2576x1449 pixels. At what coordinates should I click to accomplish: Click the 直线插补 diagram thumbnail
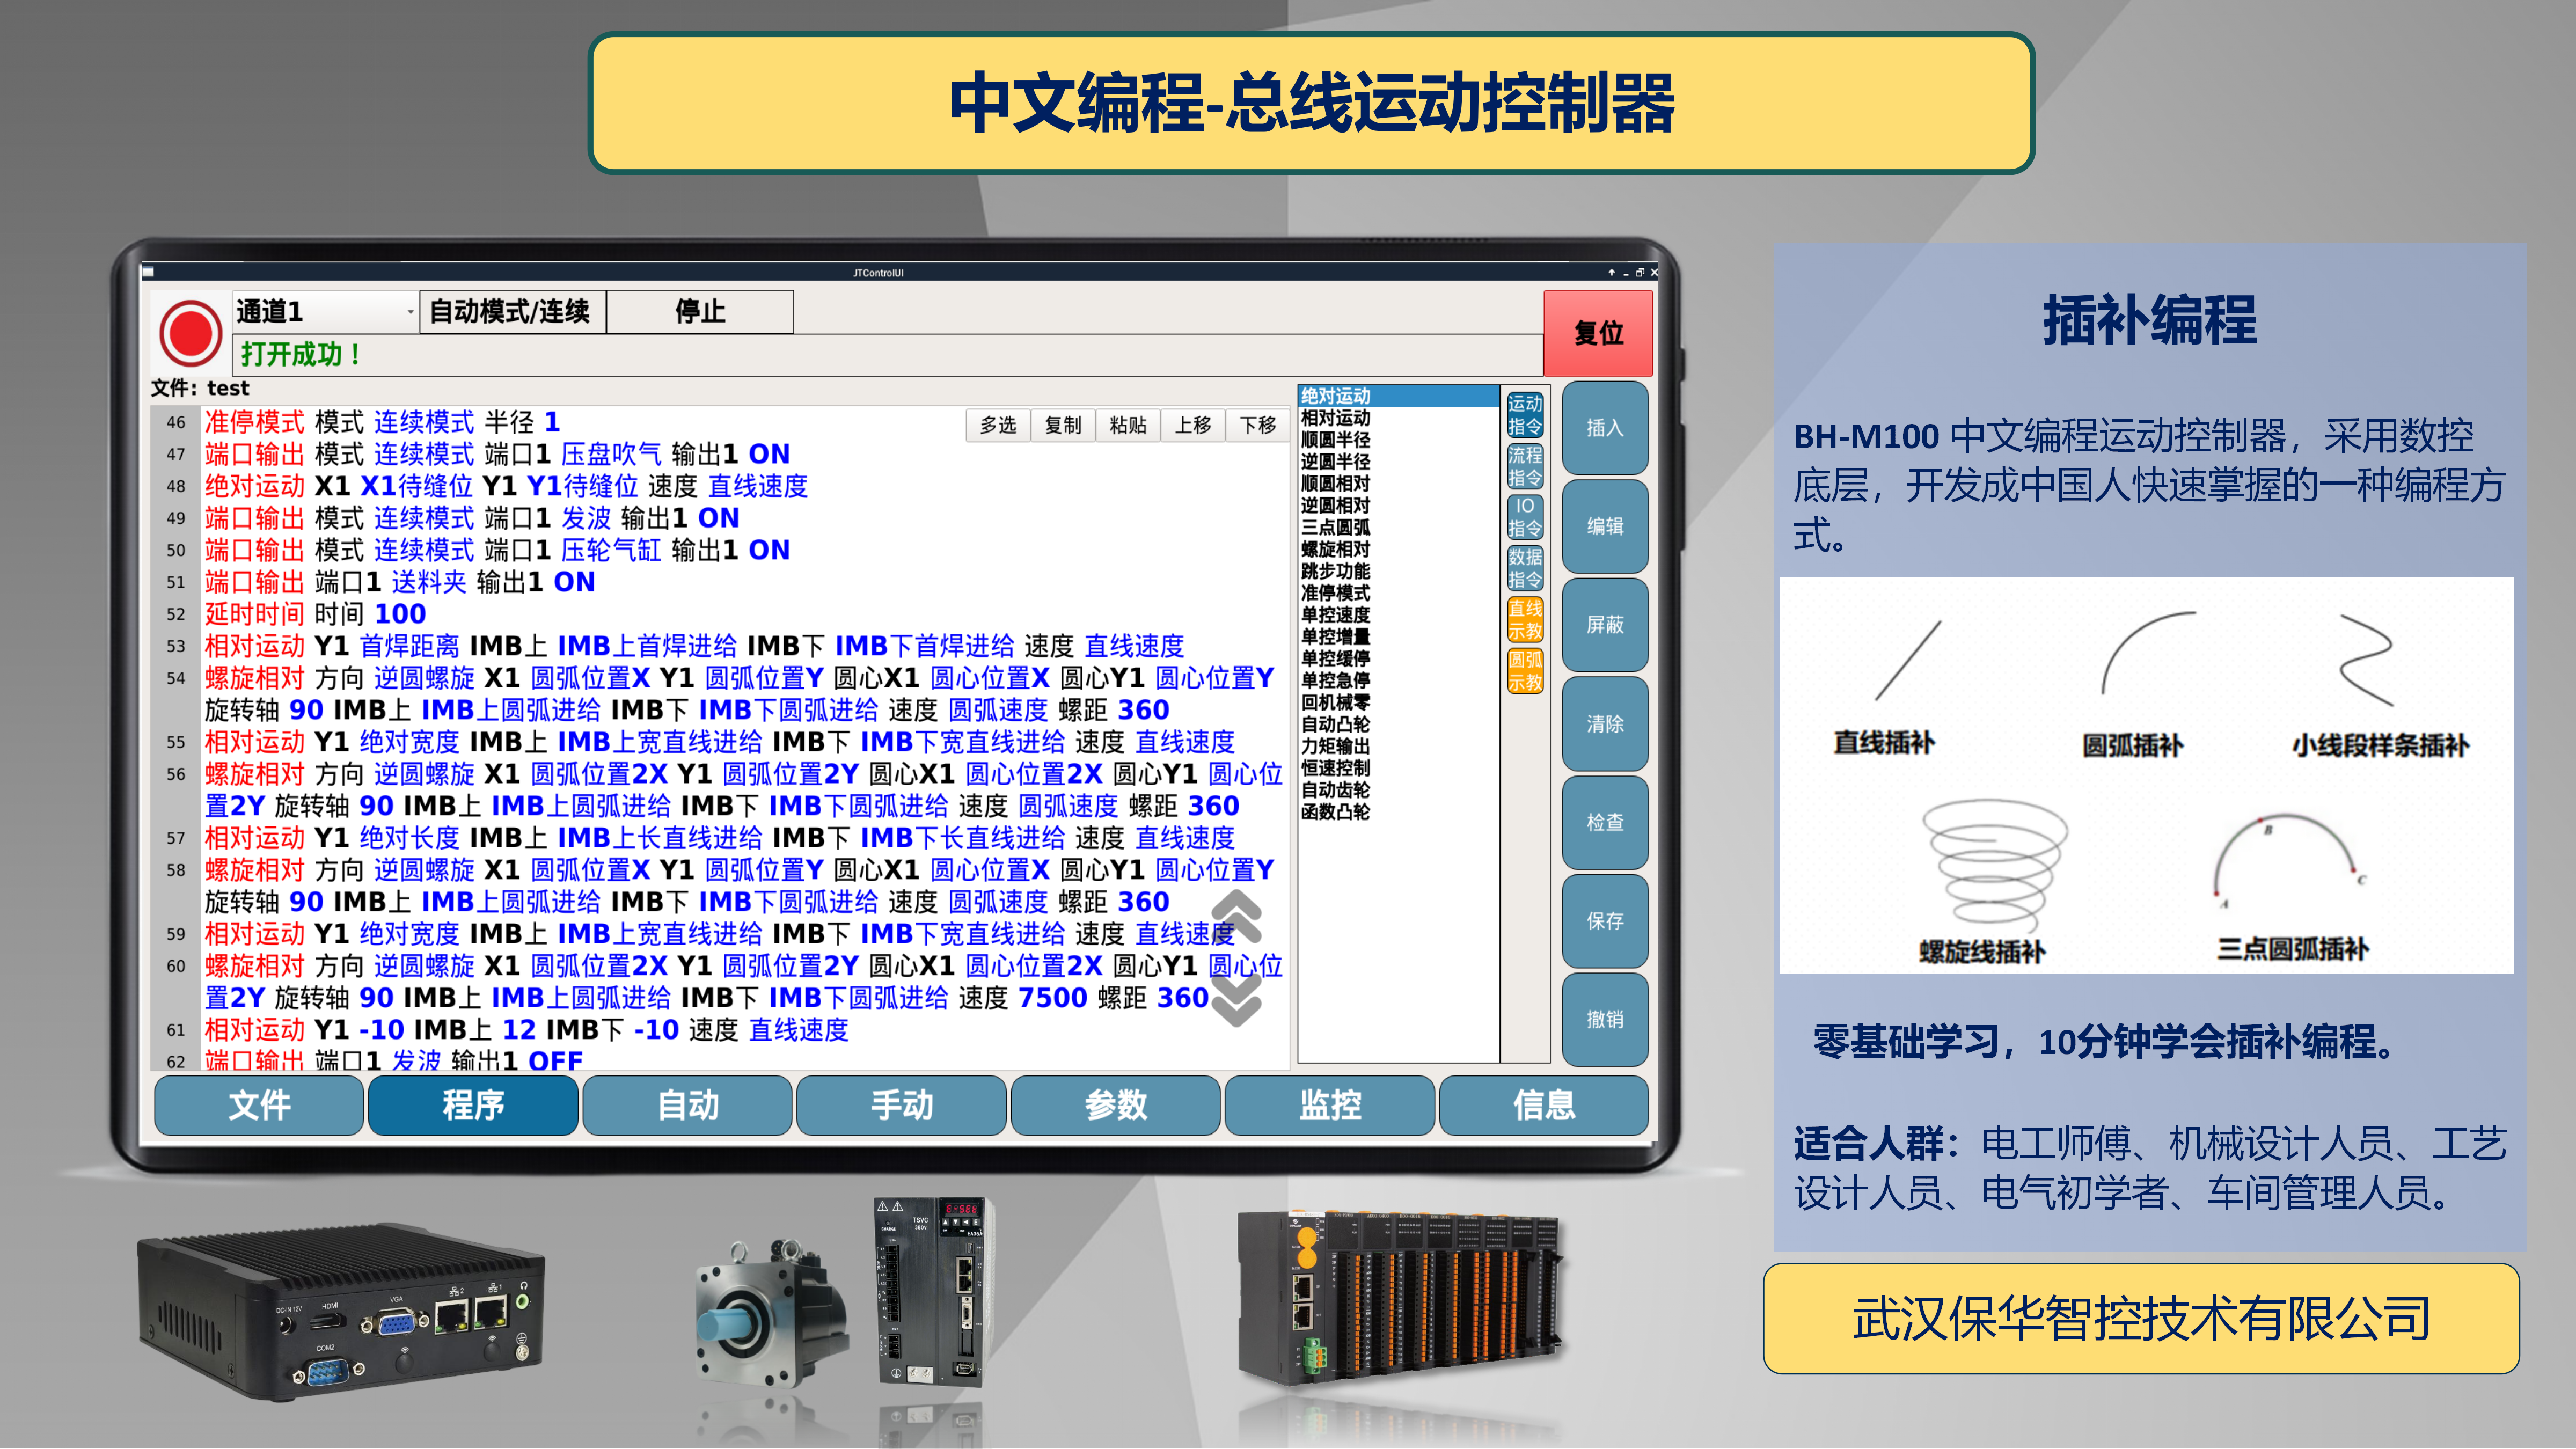[x=1885, y=688]
